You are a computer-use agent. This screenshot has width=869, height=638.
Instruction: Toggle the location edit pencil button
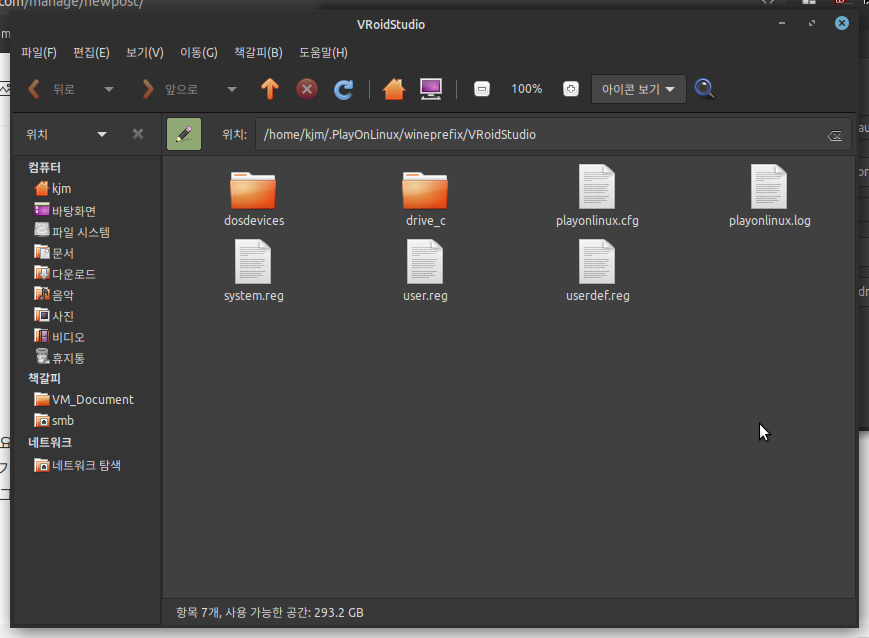pyautogui.click(x=184, y=134)
